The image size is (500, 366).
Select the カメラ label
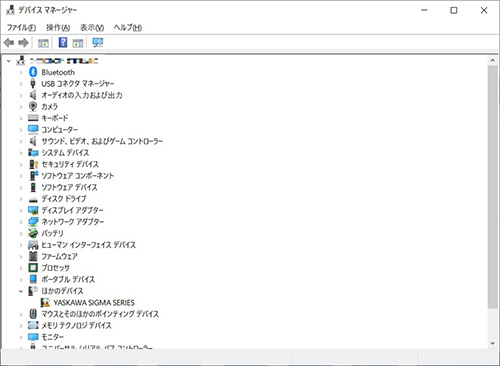pos(50,107)
